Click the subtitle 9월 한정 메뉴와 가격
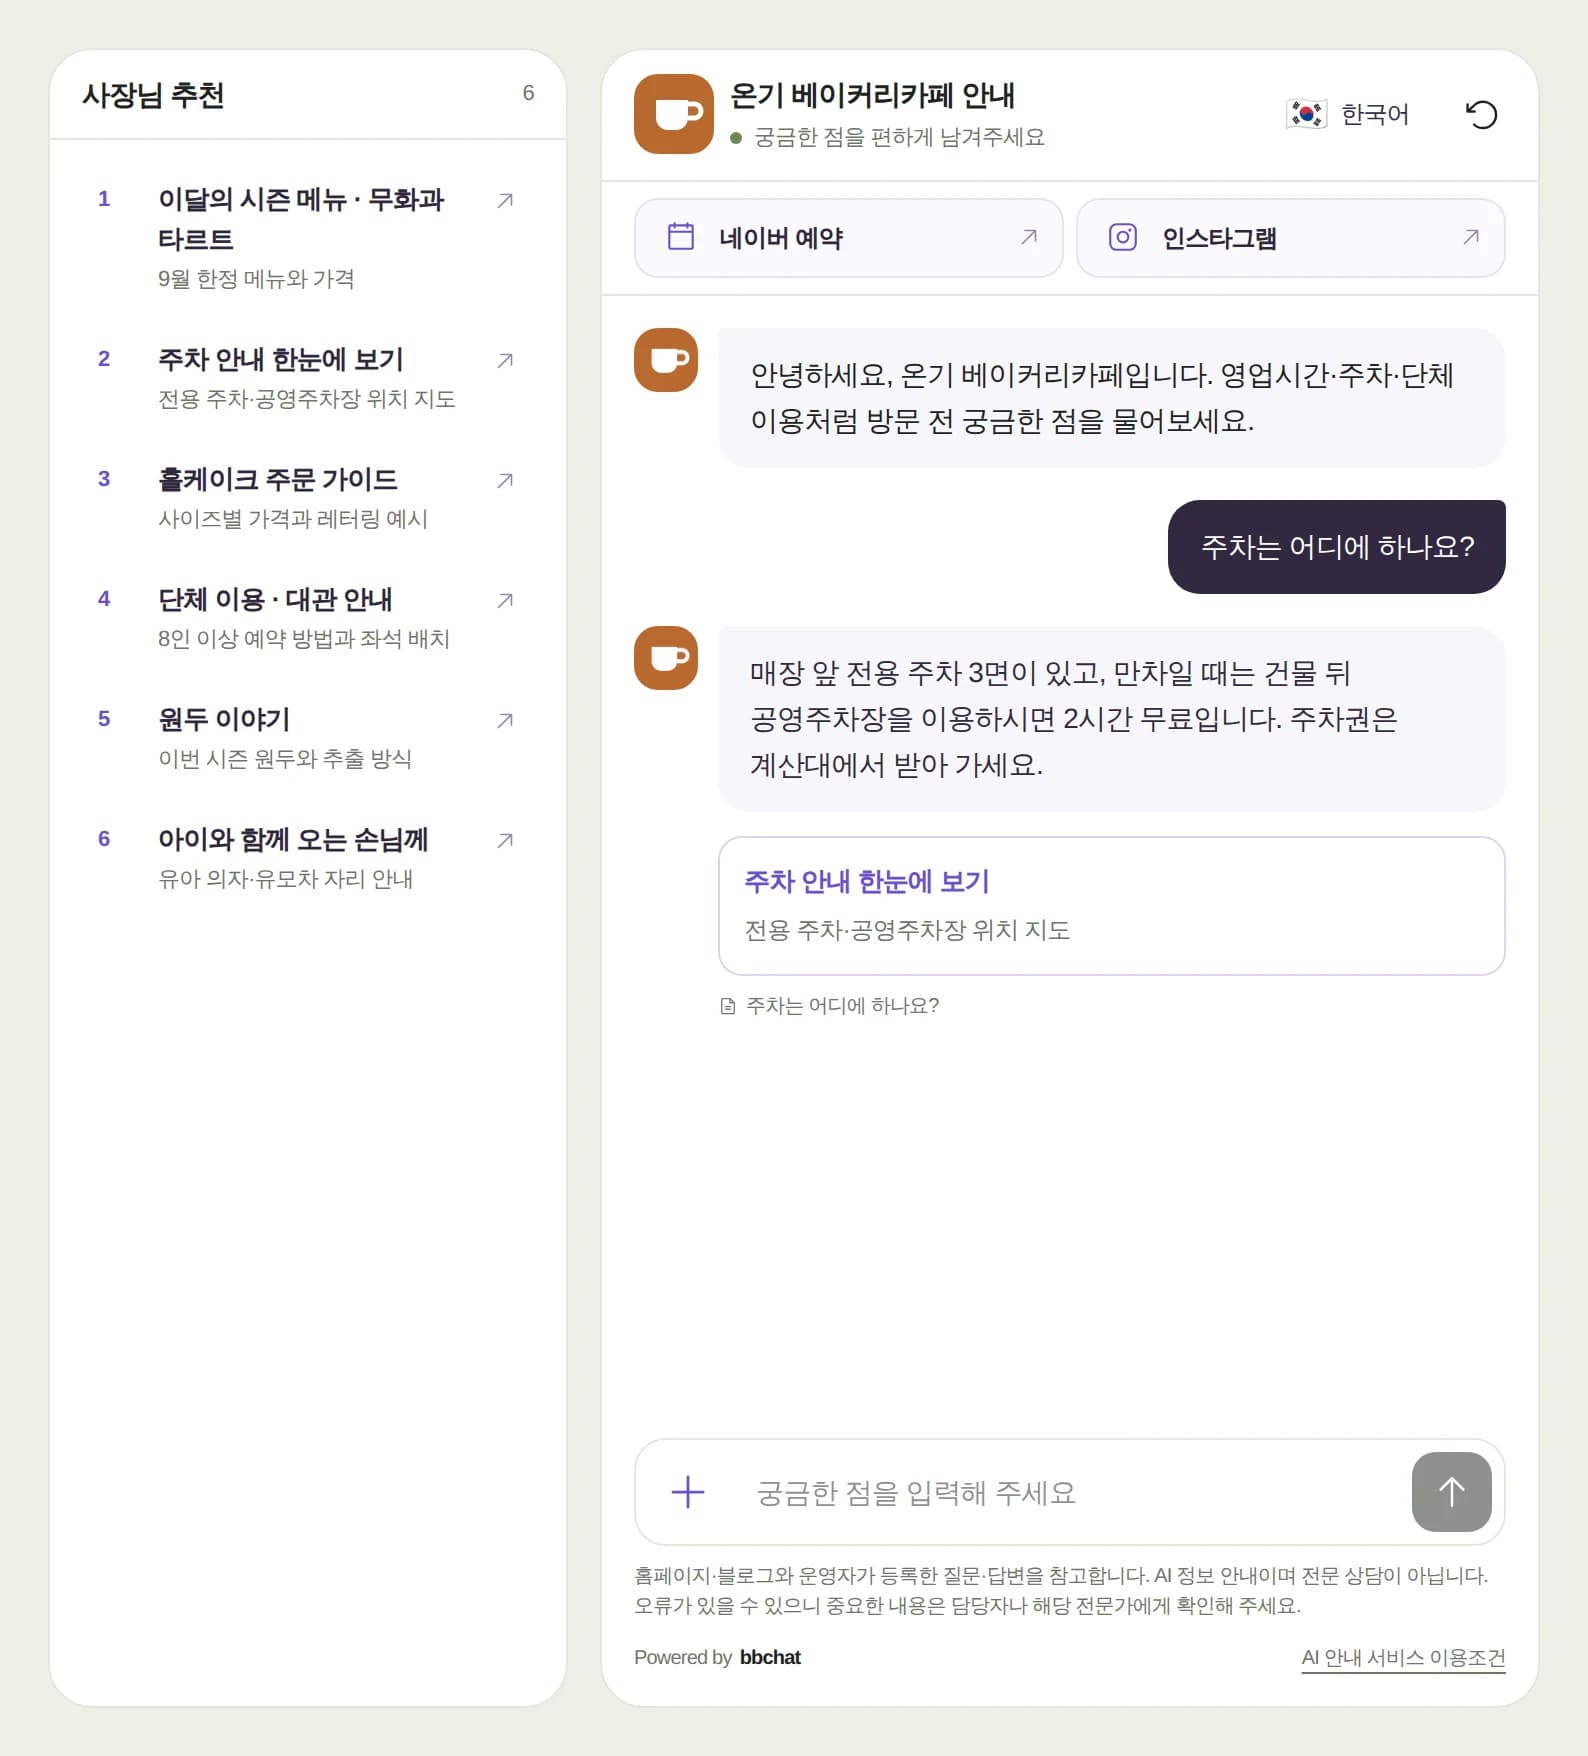The width and height of the screenshot is (1588, 1756). [x=256, y=279]
